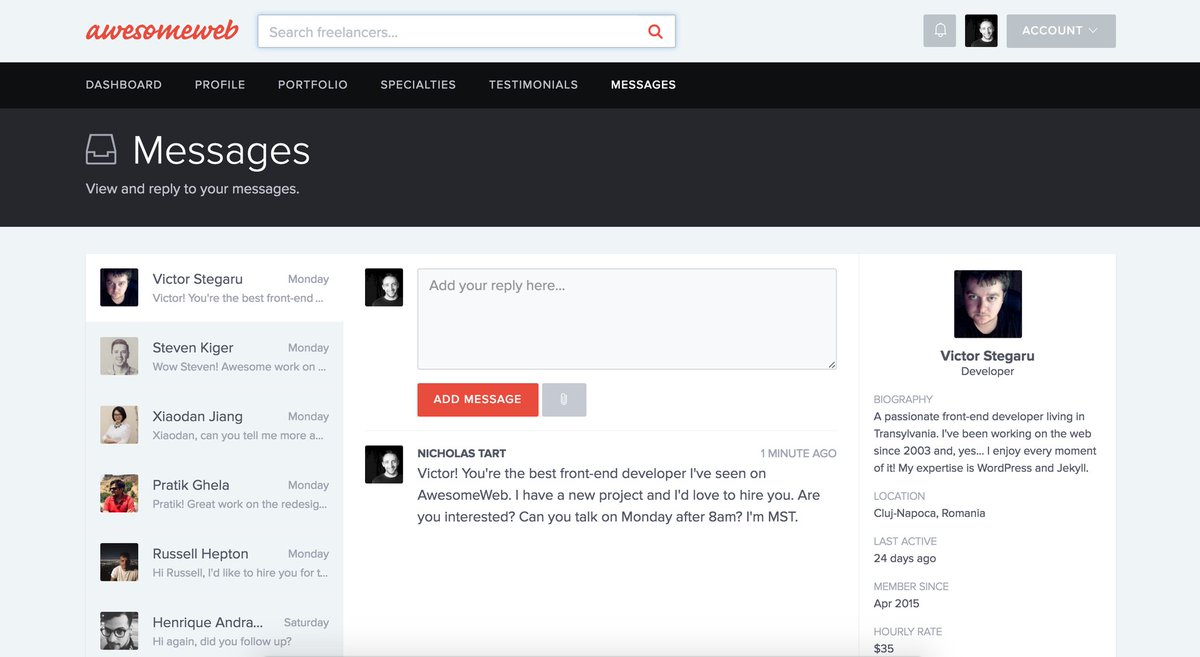Viewport: 1200px width, 657px height.
Task: Open the SPECIALTIES page
Action: click(418, 84)
